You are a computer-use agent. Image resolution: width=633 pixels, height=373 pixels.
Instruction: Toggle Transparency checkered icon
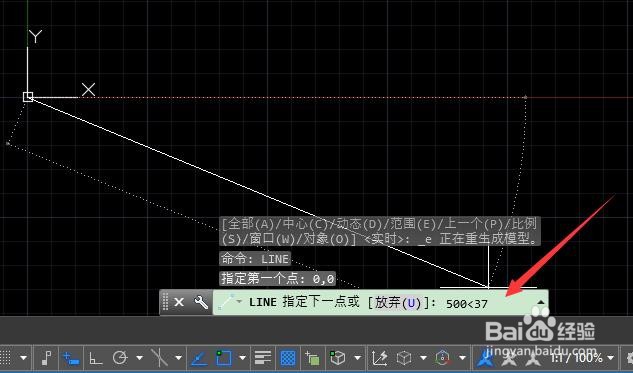[288, 358]
